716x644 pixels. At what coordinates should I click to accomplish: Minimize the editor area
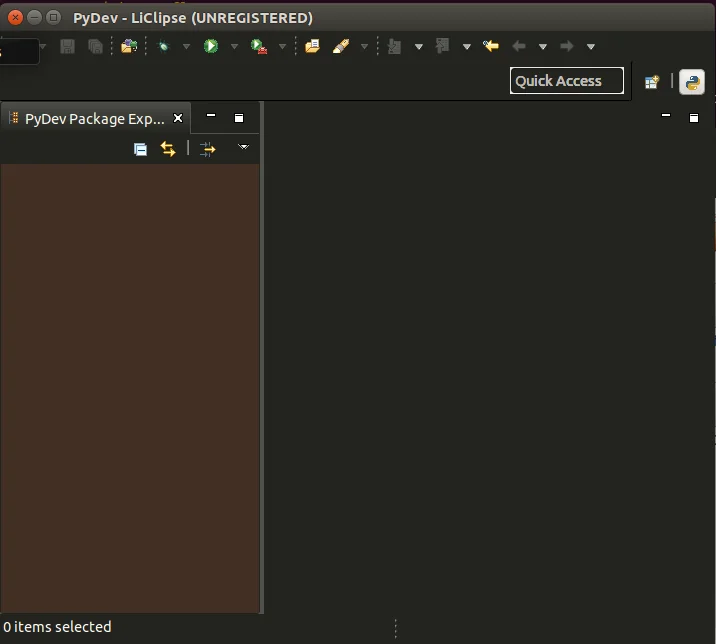(666, 116)
